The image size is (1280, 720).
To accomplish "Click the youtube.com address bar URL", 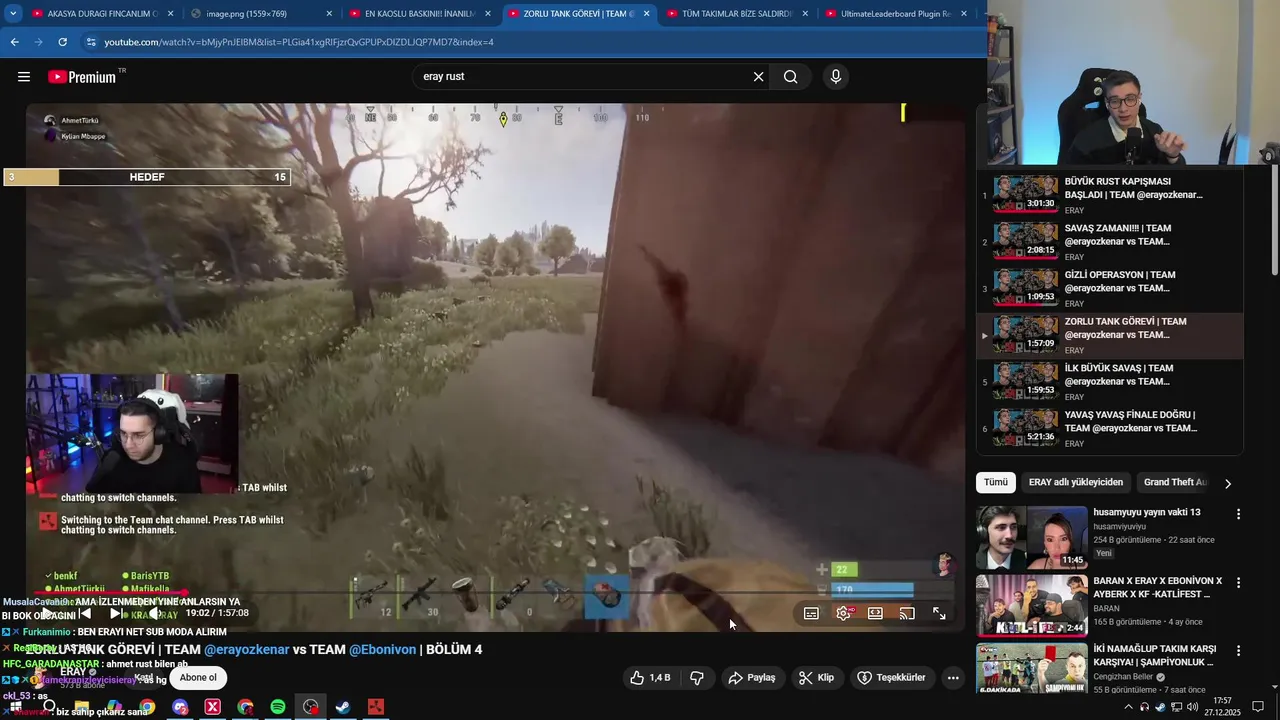I will [299, 42].
